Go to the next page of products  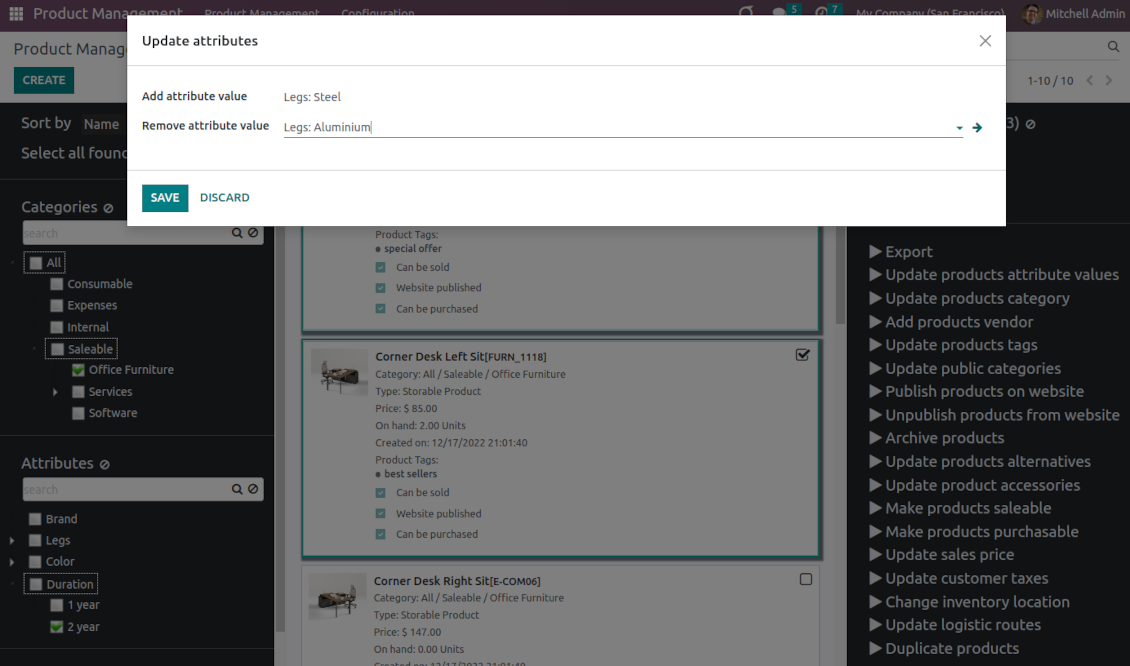(x=1109, y=81)
